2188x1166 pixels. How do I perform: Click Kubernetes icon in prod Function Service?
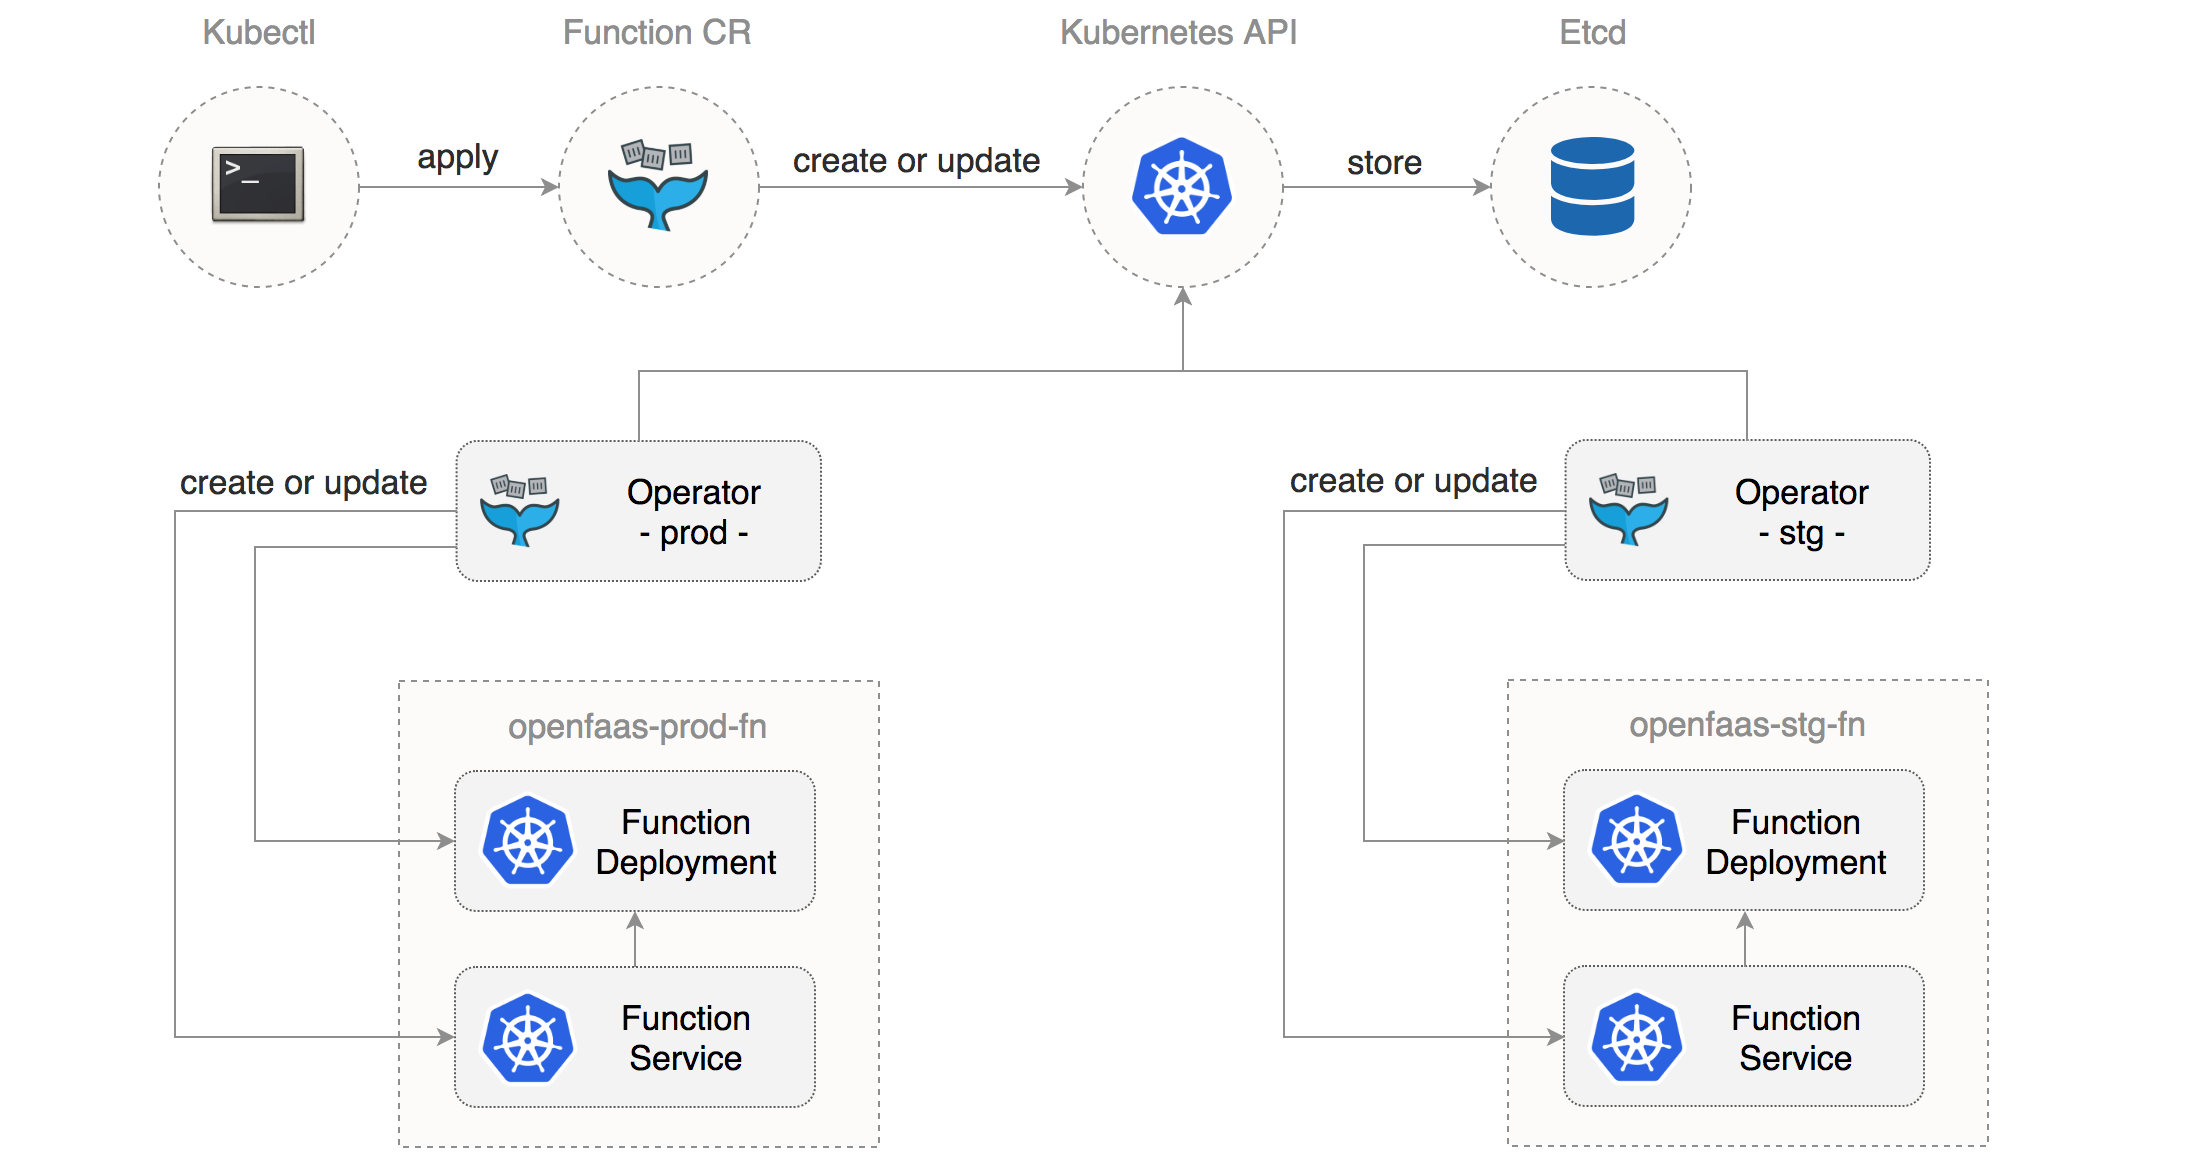(x=527, y=1037)
